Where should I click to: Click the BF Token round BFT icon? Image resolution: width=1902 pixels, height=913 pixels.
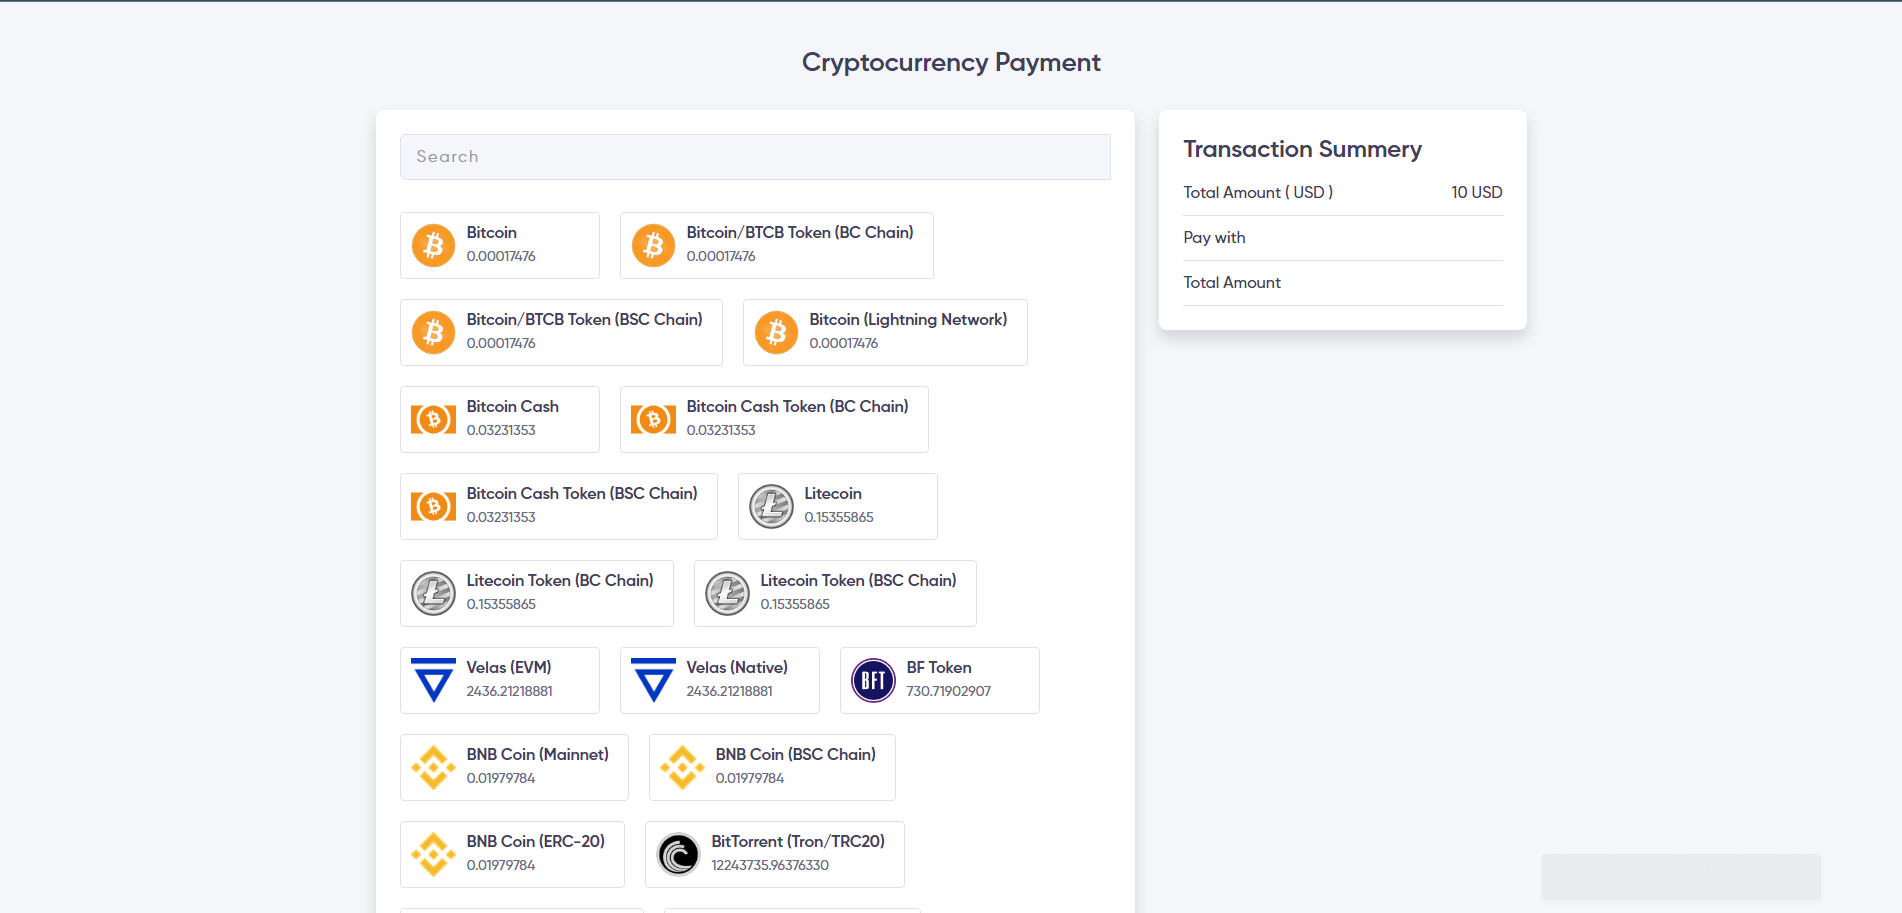(x=873, y=680)
